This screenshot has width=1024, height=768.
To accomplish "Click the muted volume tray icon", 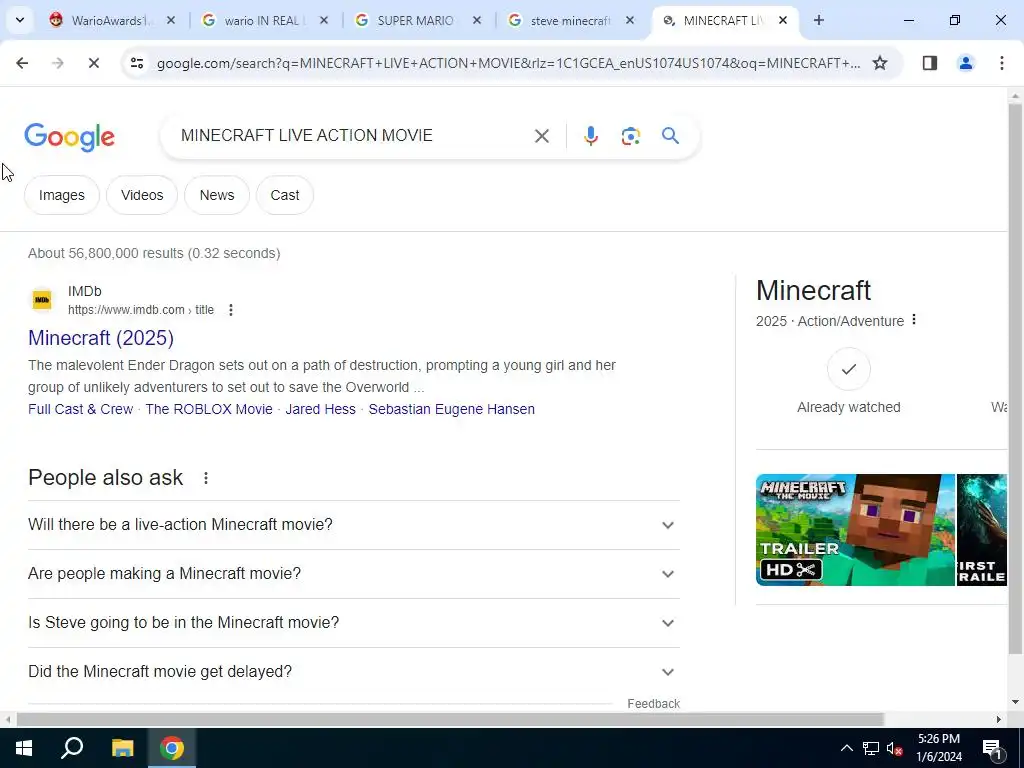I will [x=895, y=748].
